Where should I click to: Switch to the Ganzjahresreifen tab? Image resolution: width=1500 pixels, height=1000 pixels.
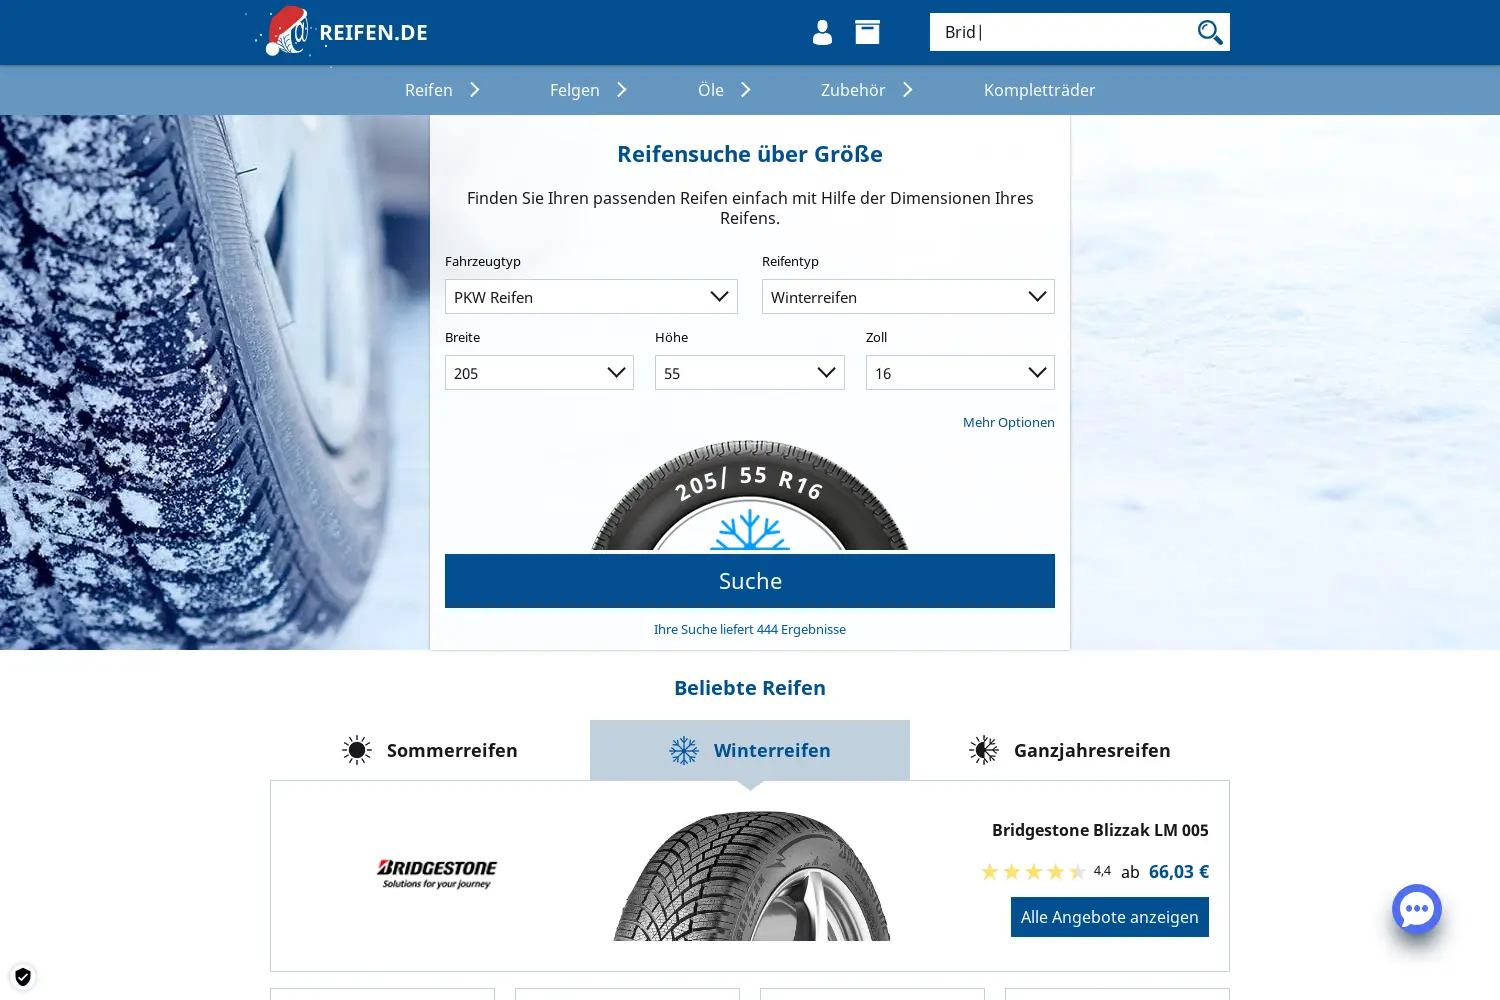1070,750
